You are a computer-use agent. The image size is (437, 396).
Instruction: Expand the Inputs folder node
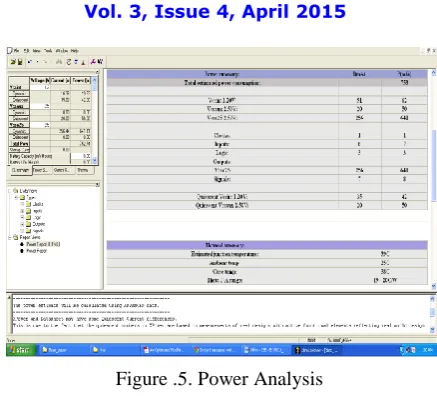tap(22, 211)
